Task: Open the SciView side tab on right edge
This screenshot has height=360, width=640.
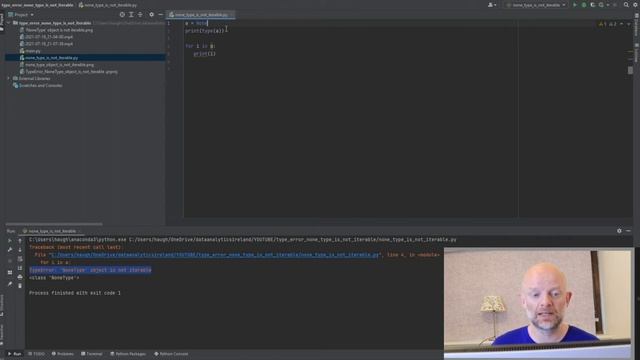Action: pos(637,53)
